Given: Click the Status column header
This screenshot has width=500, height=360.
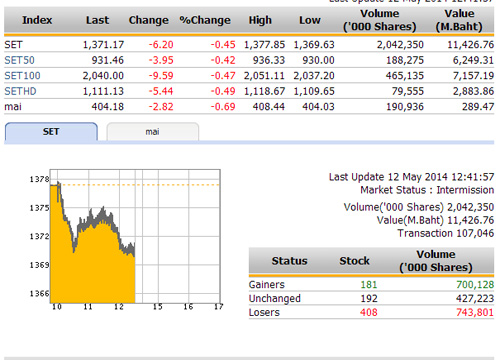Looking at the screenshot, I should tap(289, 261).
